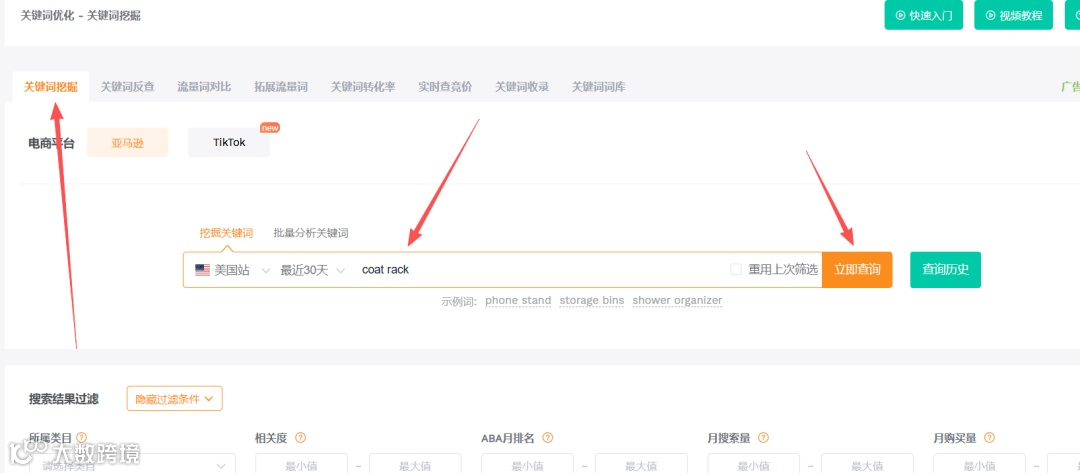
Task: Select the 挖掘关键词 sub-tab
Action: 226,233
